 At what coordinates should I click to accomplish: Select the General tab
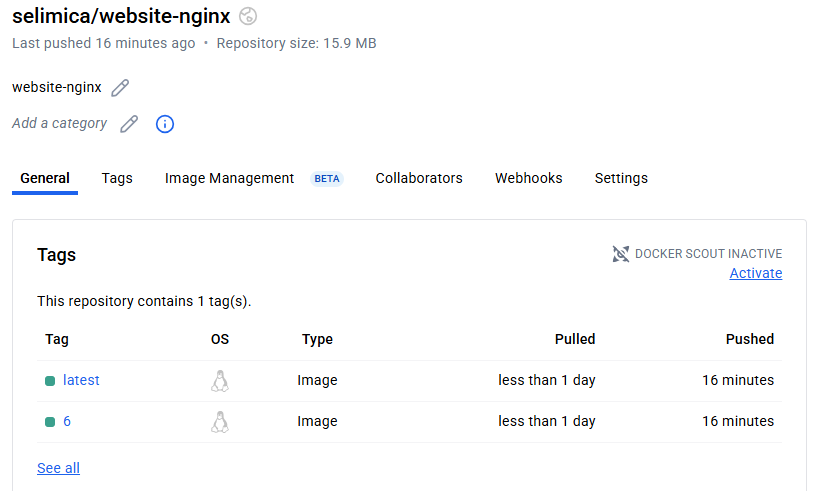(45, 178)
